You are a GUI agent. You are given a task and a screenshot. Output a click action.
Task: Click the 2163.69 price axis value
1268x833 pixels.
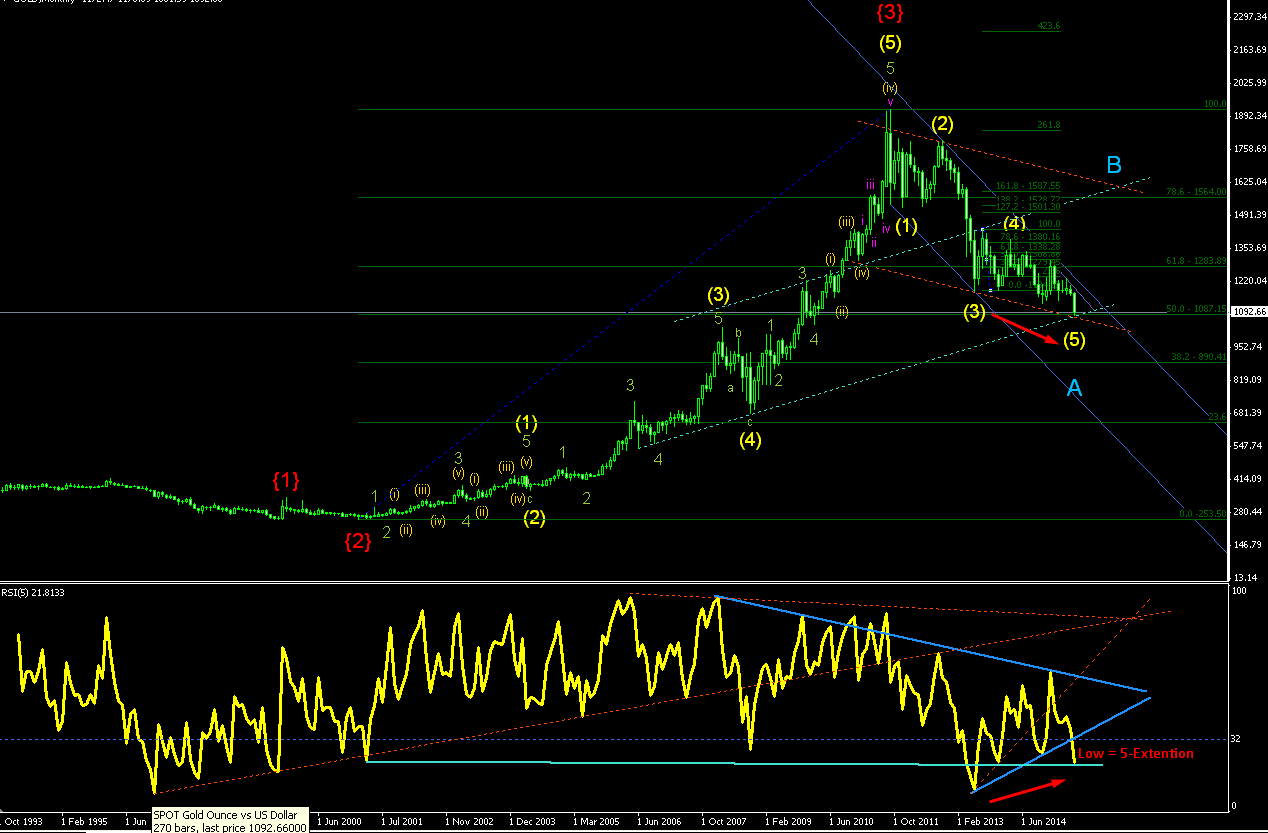[x=1250, y=50]
